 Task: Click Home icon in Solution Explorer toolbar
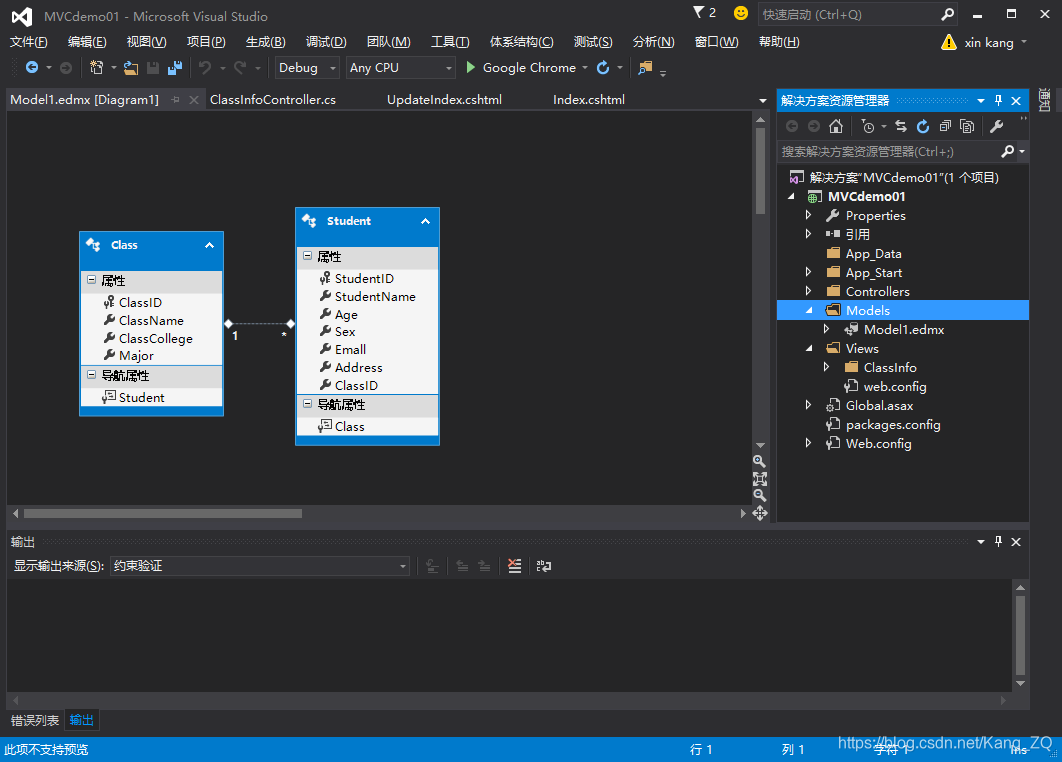tap(836, 126)
